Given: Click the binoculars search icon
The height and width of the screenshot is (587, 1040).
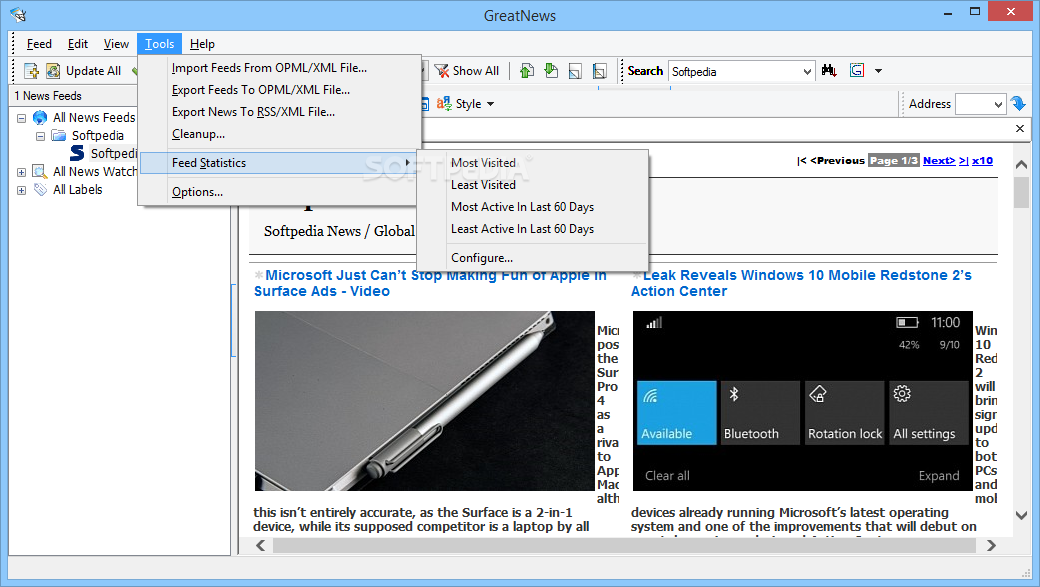Looking at the screenshot, I should click(x=829, y=70).
